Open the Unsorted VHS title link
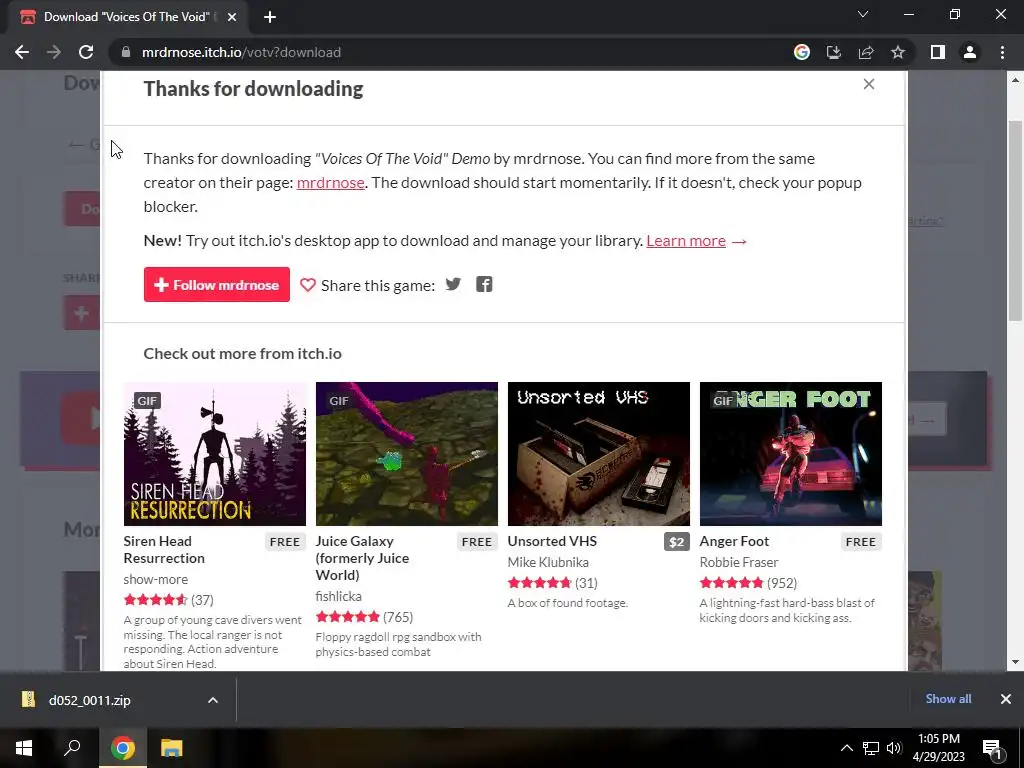 552,541
